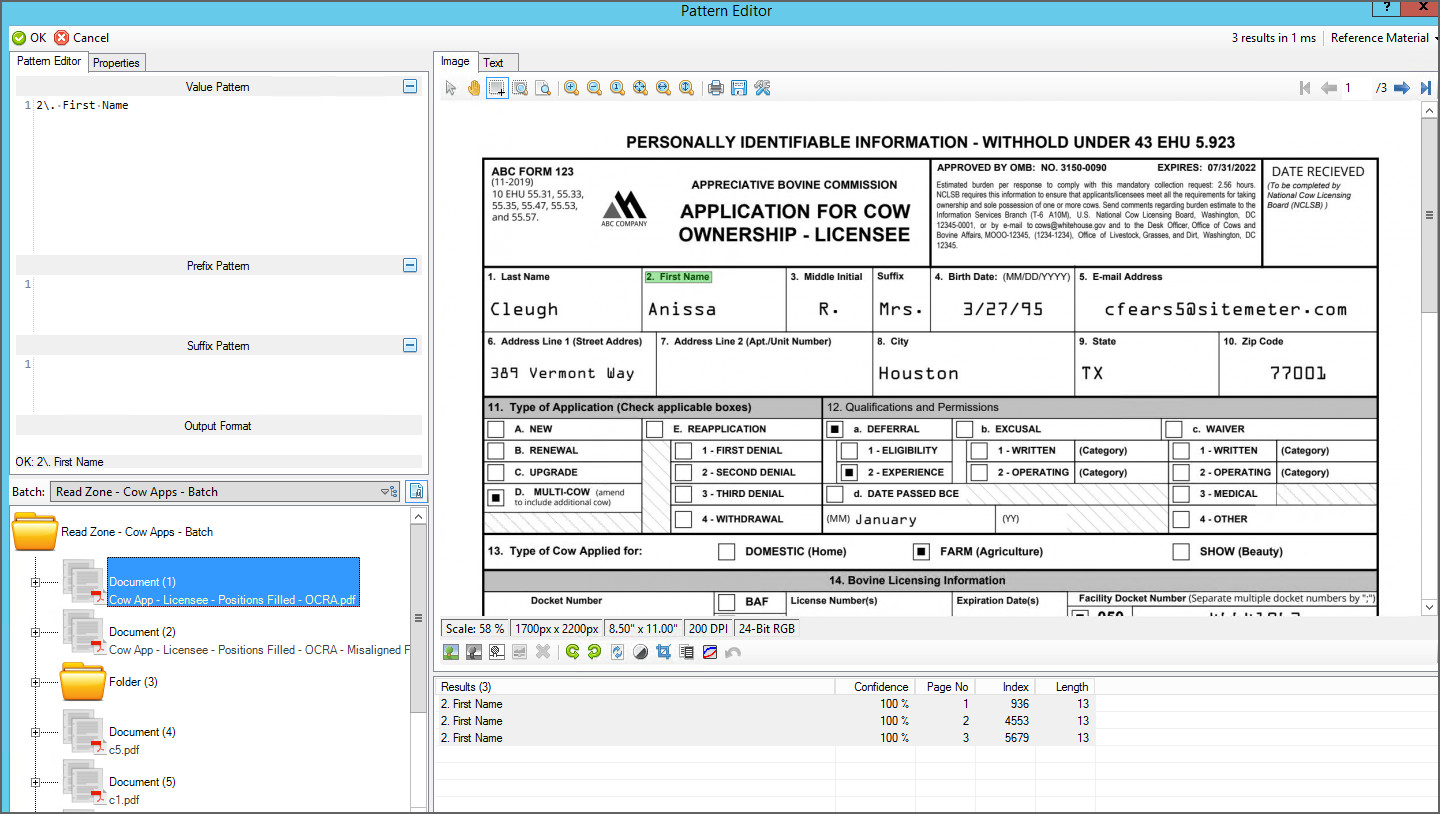The height and width of the screenshot is (814, 1440).
Task: Click the print icon in image toolbar
Action: tap(716, 88)
